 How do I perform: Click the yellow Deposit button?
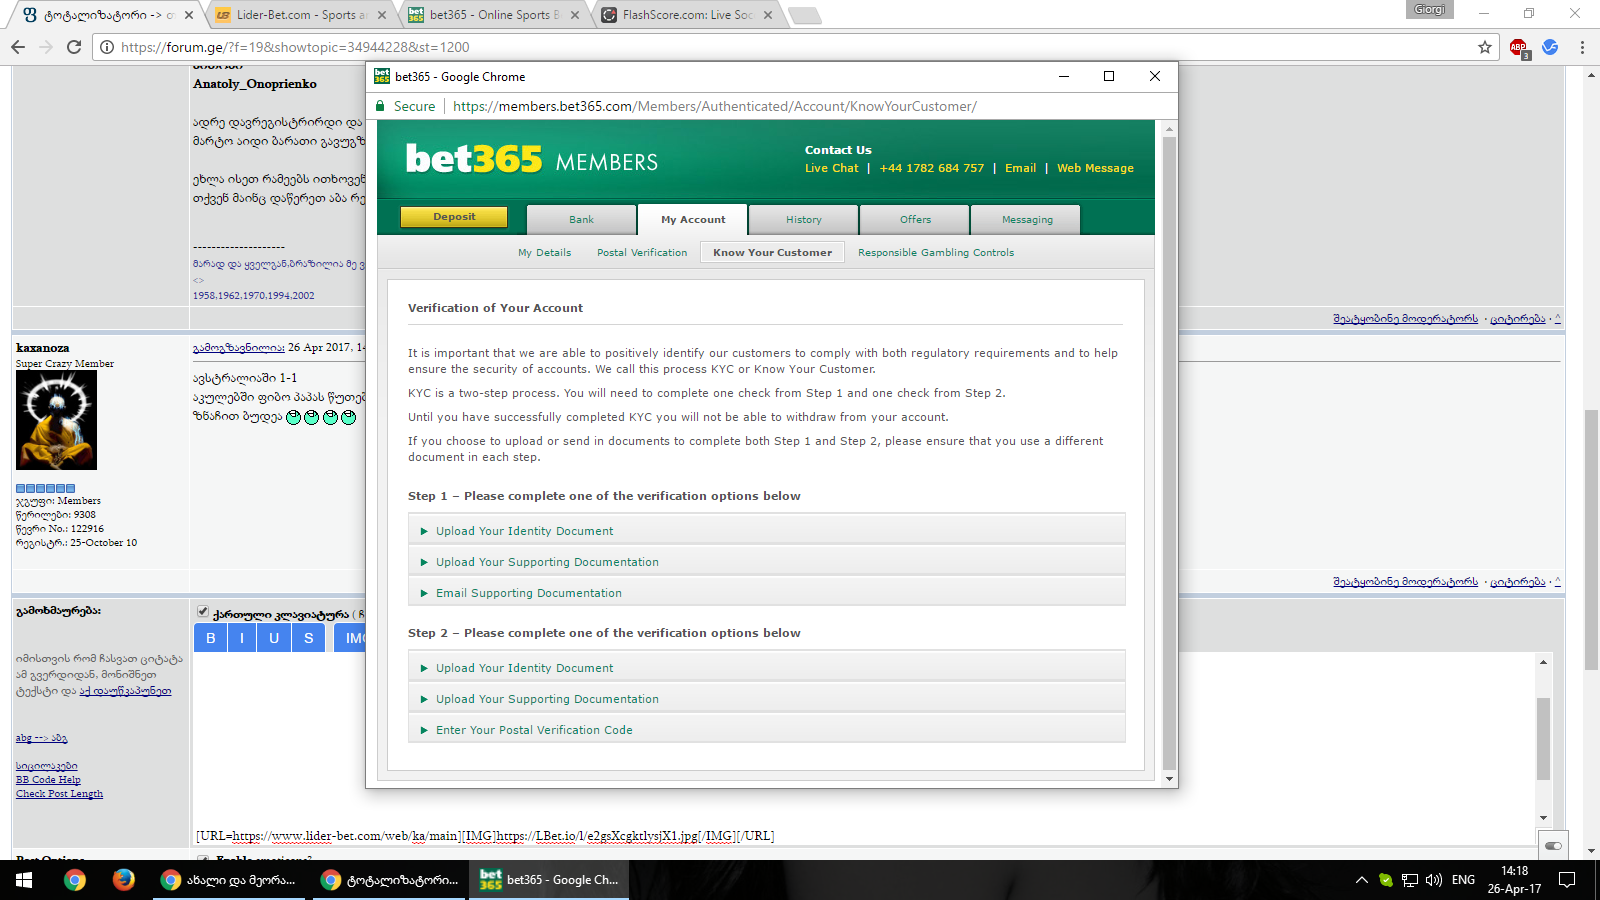pos(454,217)
